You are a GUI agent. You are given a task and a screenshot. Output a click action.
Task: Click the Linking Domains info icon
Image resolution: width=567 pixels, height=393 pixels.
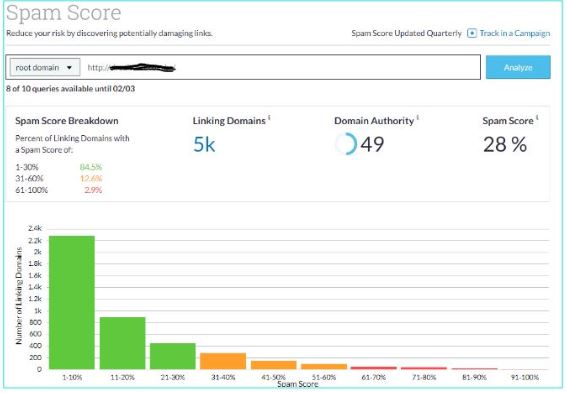pyautogui.click(x=269, y=117)
